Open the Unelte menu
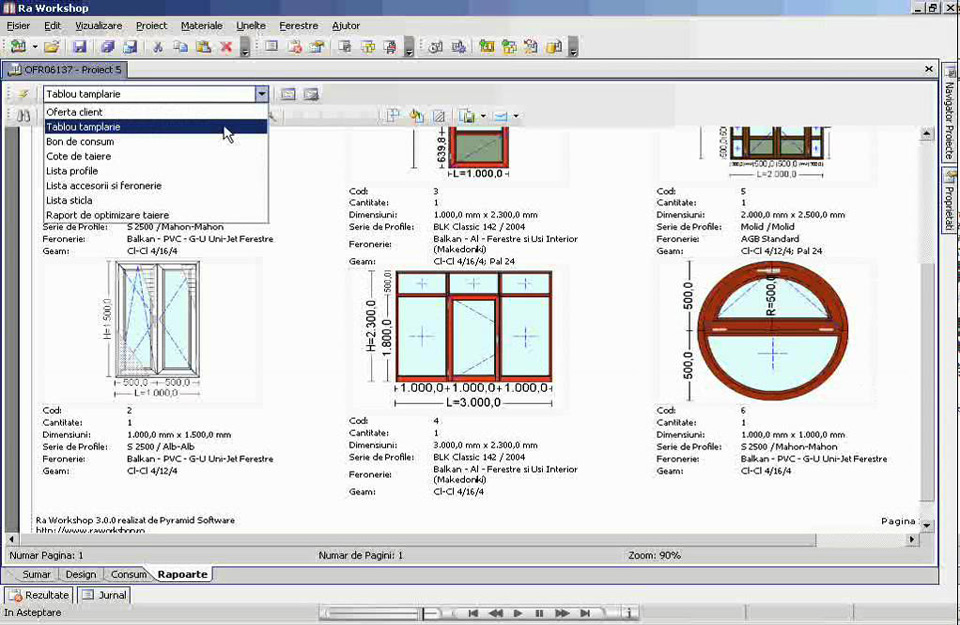 point(251,26)
